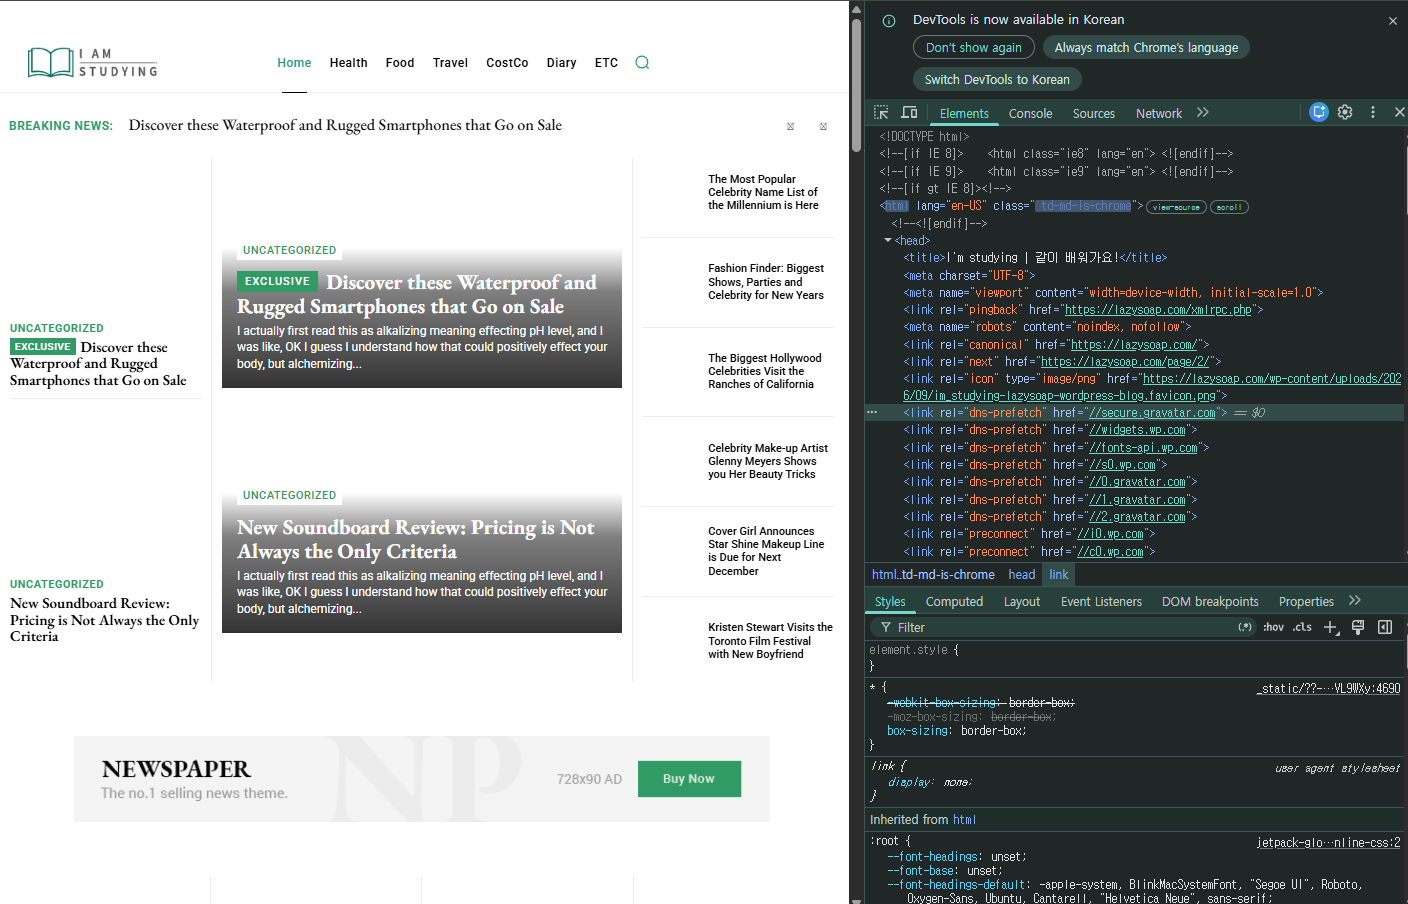This screenshot has height=904, width=1408.
Task: Click the view-source badge on html tag
Action: click(1175, 207)
